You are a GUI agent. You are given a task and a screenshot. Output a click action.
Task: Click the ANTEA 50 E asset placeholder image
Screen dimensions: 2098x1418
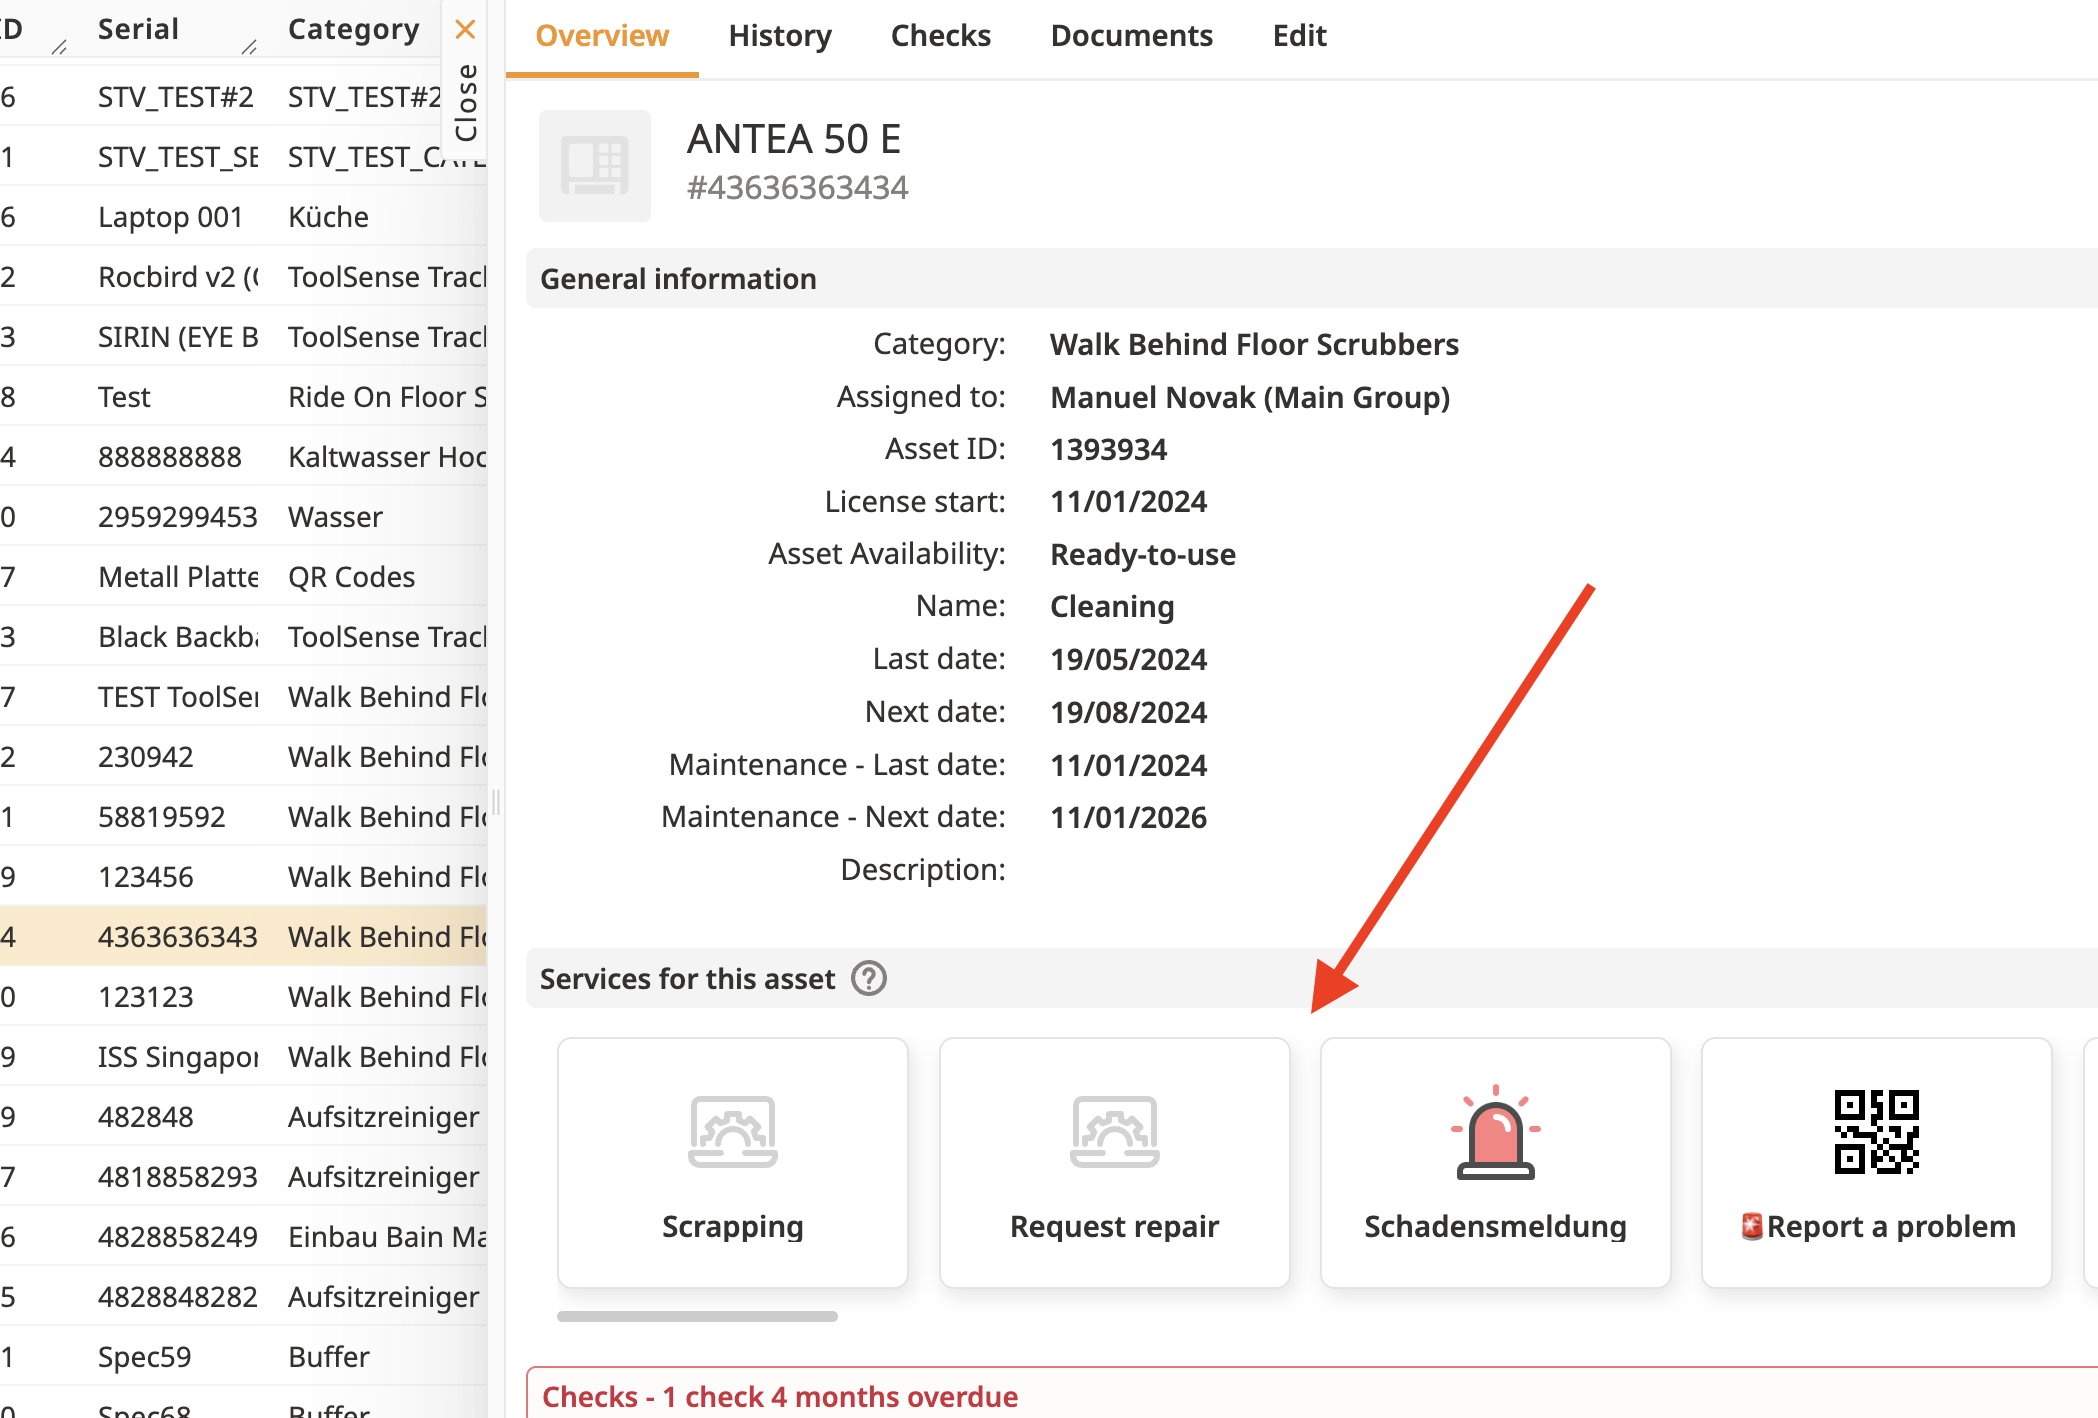pos(595,165)
